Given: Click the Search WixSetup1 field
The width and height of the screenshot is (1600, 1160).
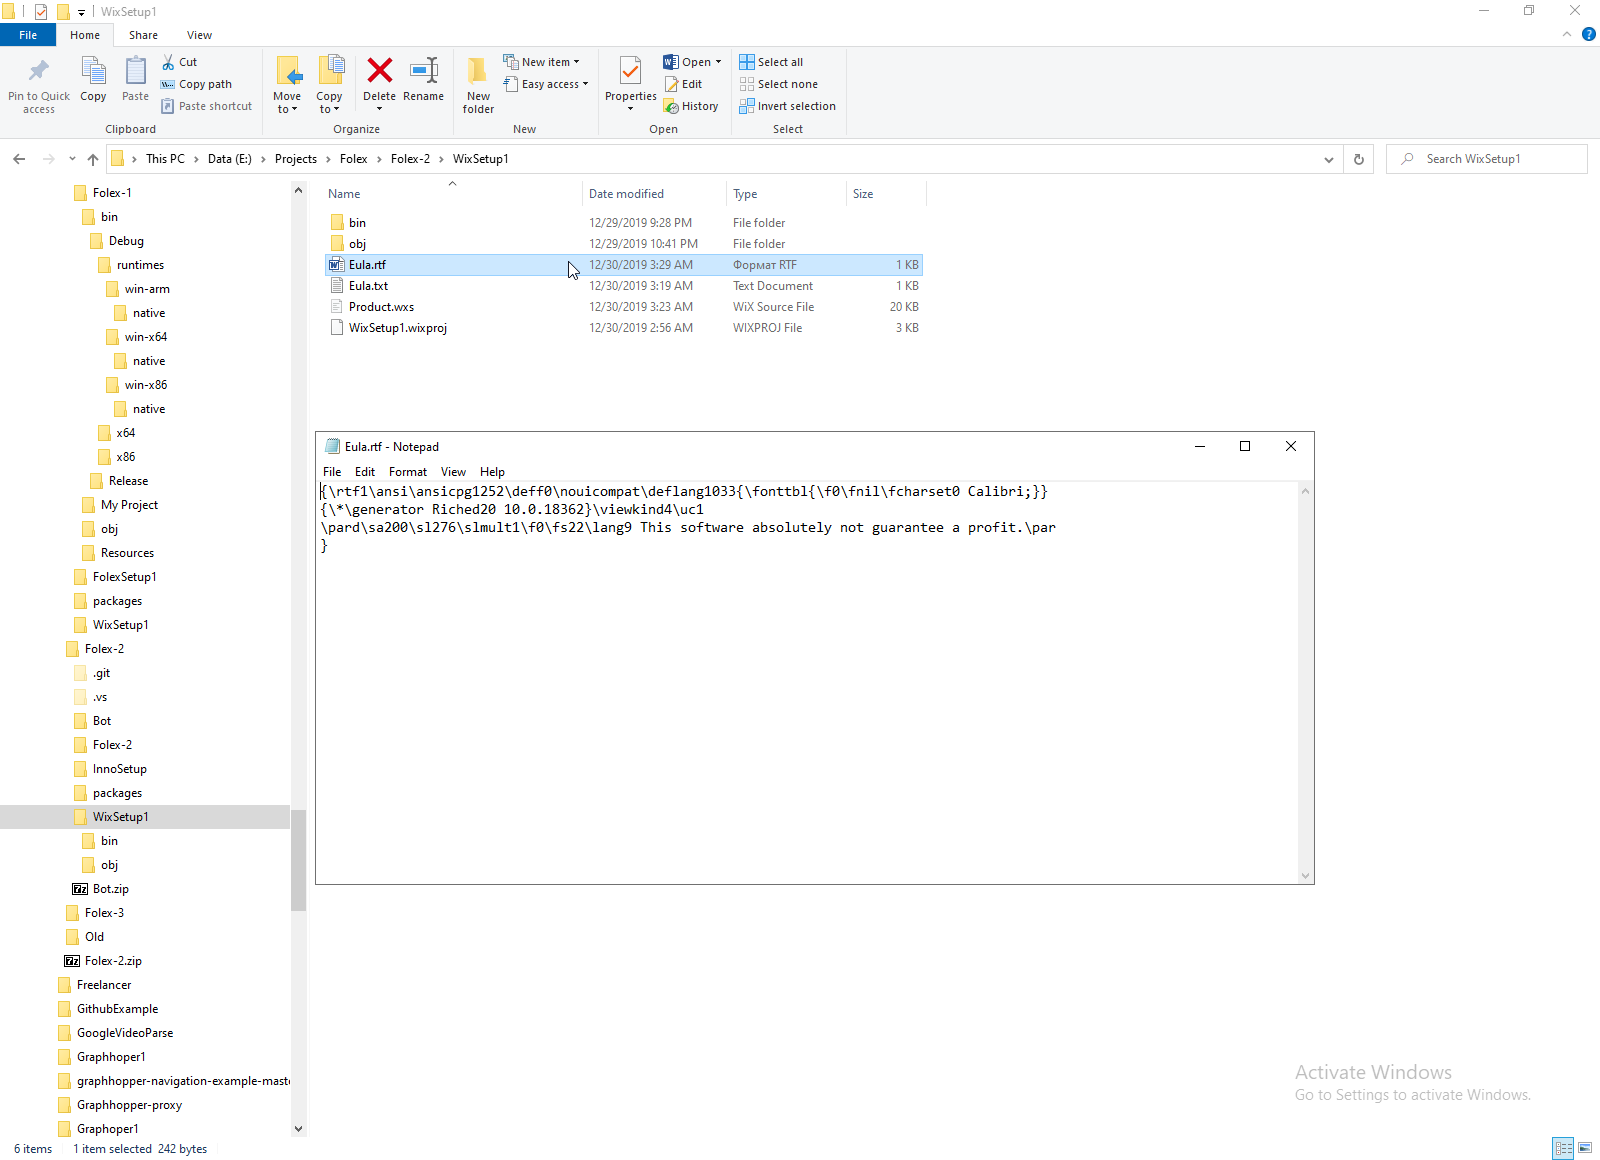Looking at the screenshot, I should click(x=1487, y=159).
